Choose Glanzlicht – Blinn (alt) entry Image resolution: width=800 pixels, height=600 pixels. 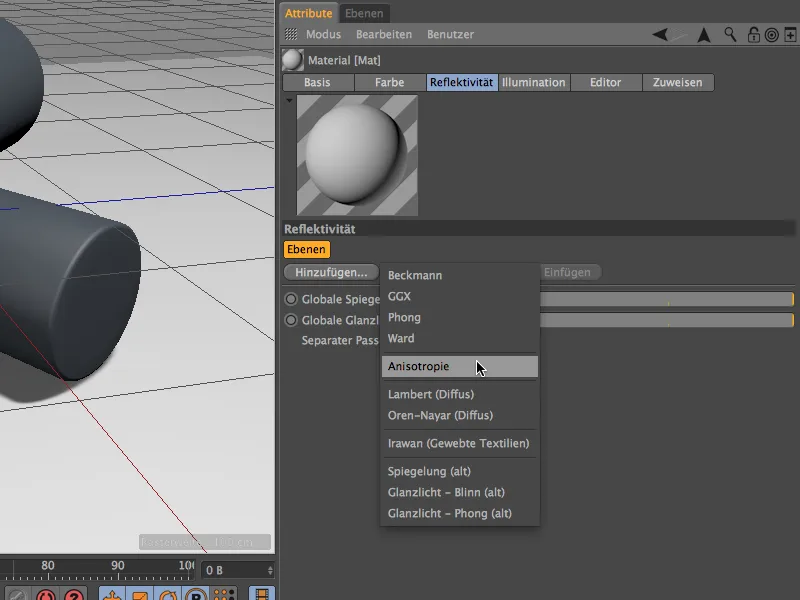click(x=460, y=492)
